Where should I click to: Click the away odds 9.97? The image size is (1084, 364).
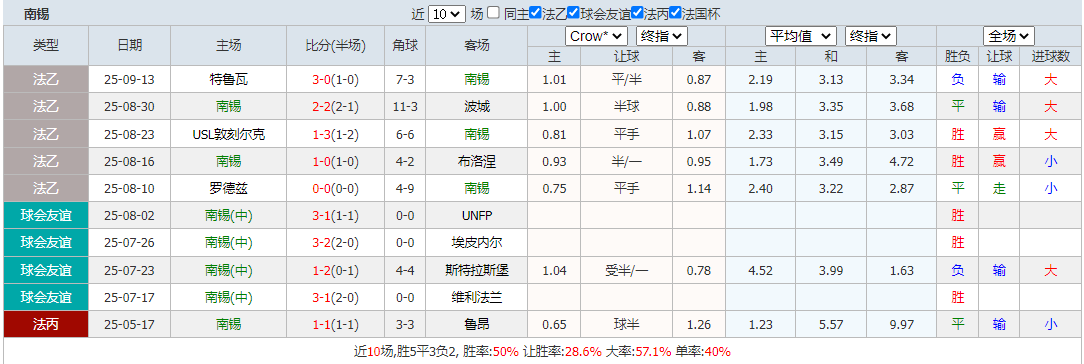click(901, 324)
